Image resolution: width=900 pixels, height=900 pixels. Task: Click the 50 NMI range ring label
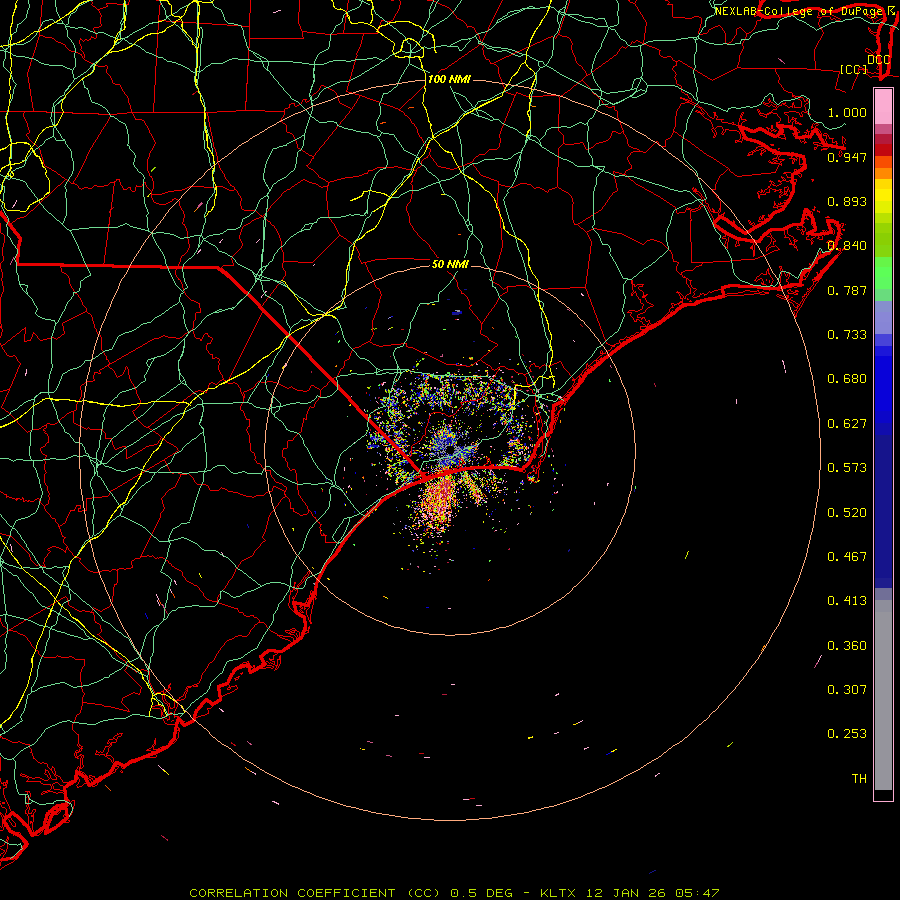[450, 264]
